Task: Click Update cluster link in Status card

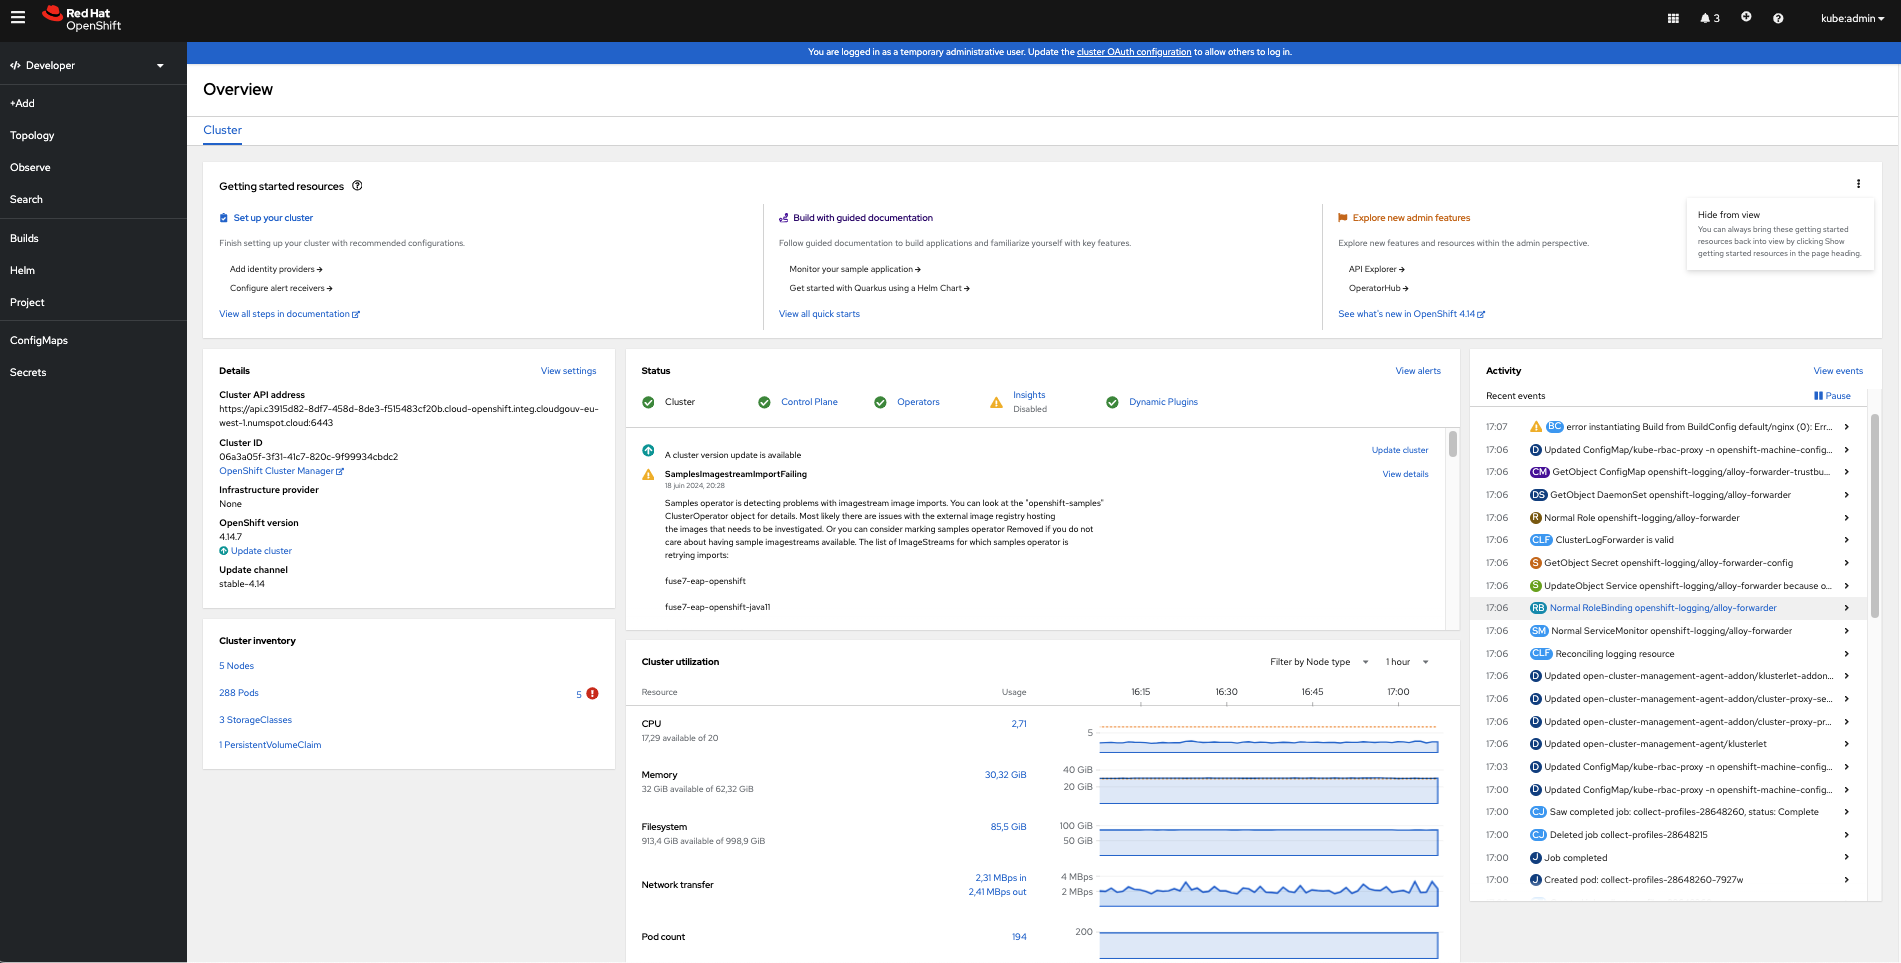Action: point(1400,450)
